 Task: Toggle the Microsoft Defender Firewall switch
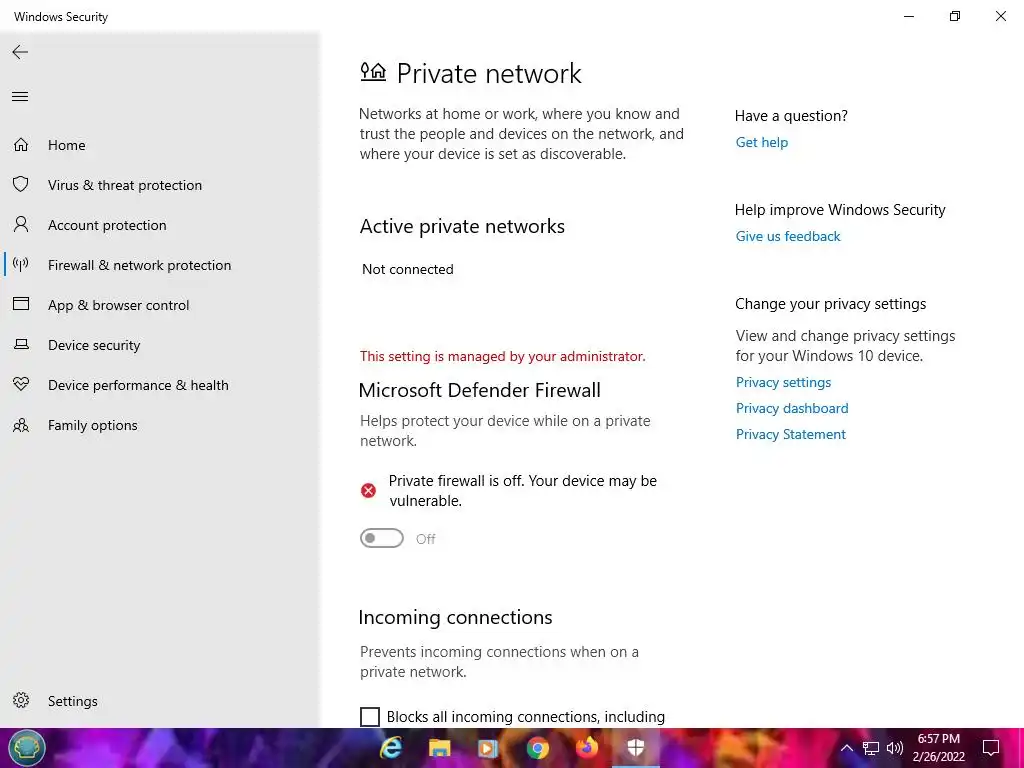coord(382,538)
